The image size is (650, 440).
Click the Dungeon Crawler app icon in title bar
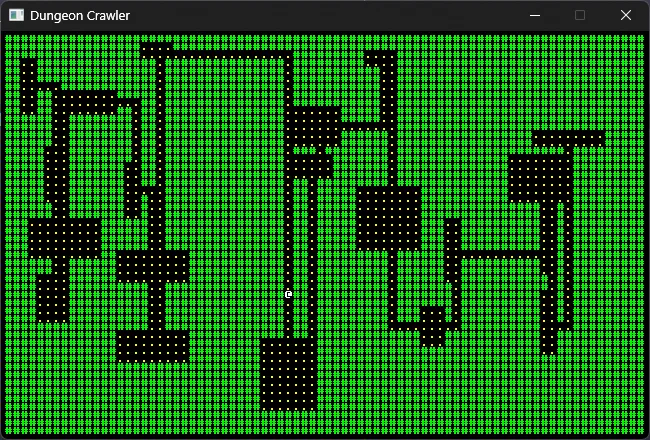(17, 15)
